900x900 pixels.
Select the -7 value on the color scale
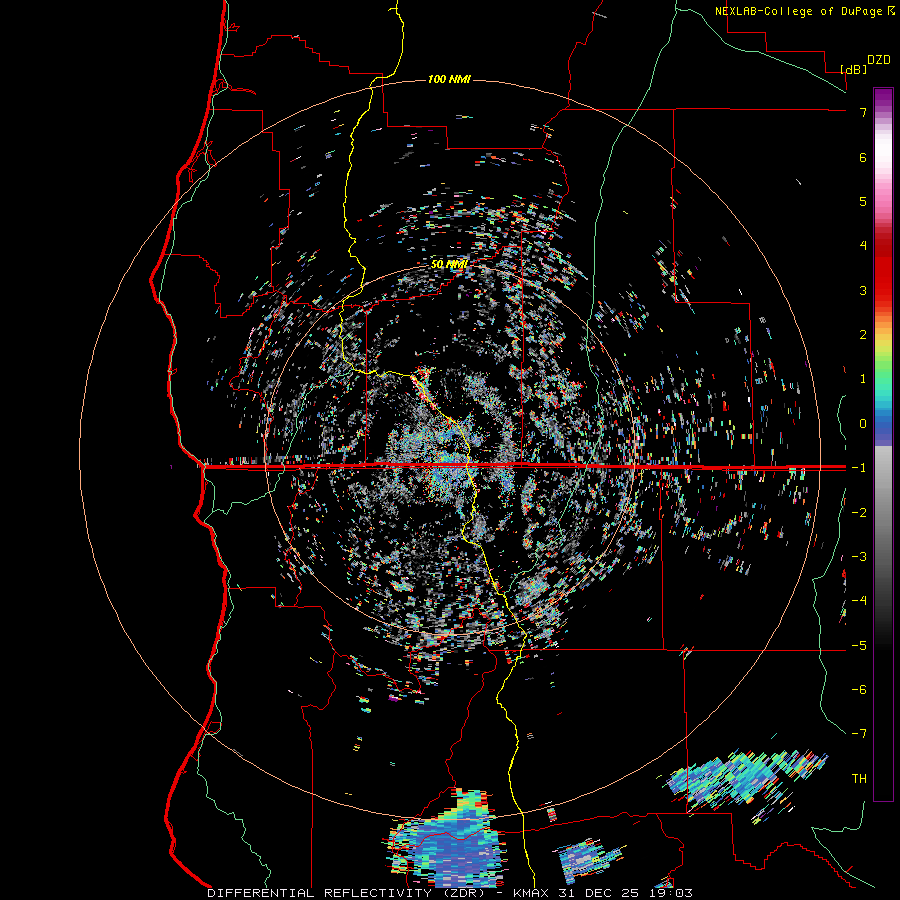859,734
